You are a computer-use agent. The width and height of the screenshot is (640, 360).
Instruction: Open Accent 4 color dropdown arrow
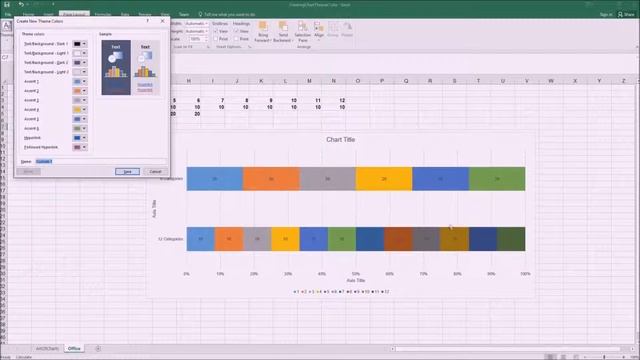(x=84, y=109)
